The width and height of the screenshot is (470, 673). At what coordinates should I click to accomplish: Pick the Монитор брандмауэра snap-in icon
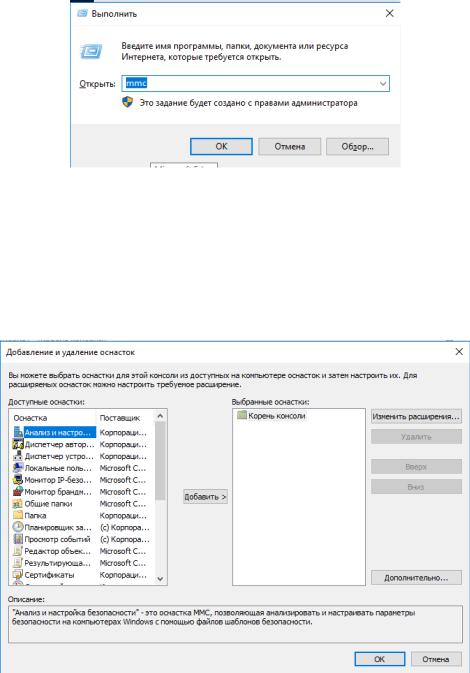click(x=18, y=491)
